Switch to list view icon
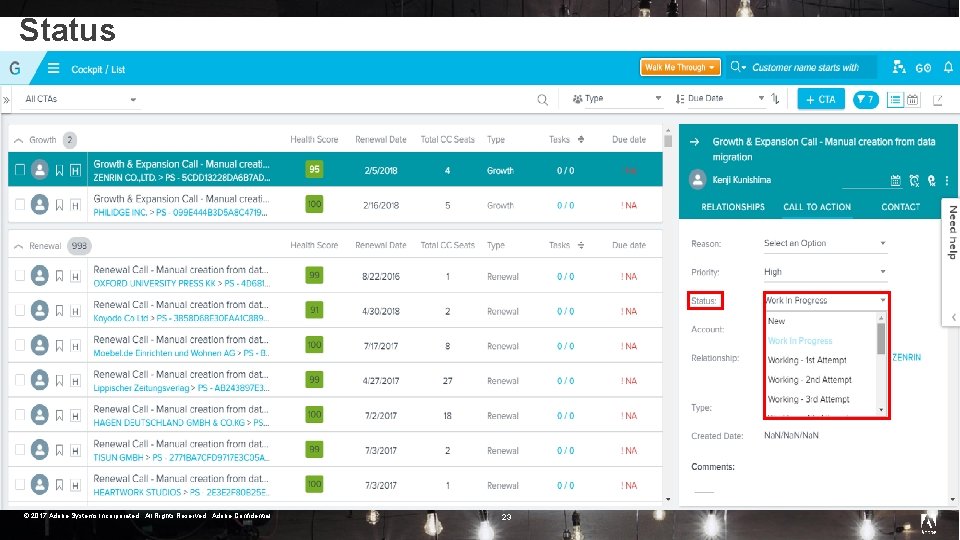This screenshot has width=960, height=540. pyautogui.click(x=894, y=100)
